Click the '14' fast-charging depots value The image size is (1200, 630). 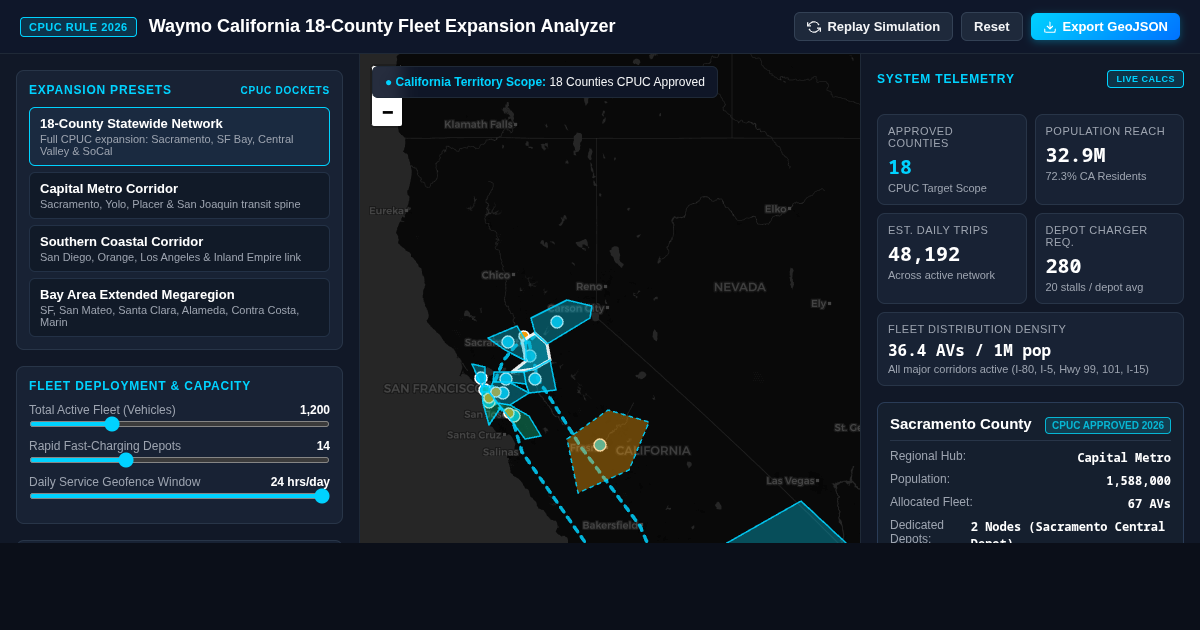(323, 446)
